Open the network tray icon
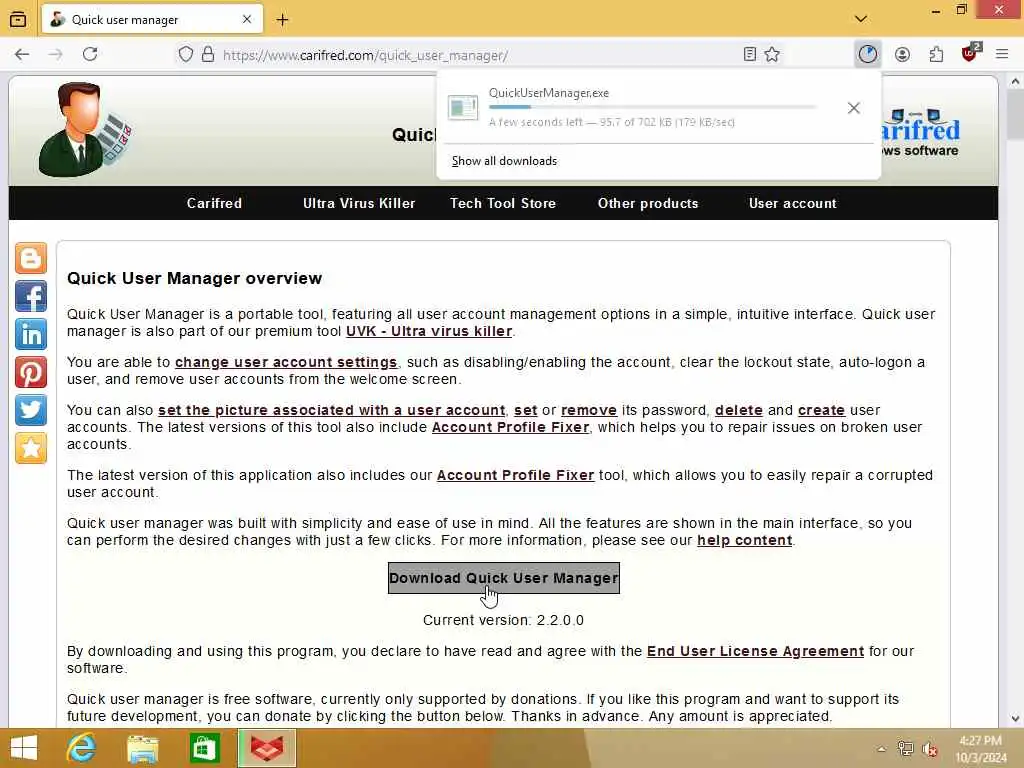Viewport: 1024px width, 768px height. (x=905, y=749)
